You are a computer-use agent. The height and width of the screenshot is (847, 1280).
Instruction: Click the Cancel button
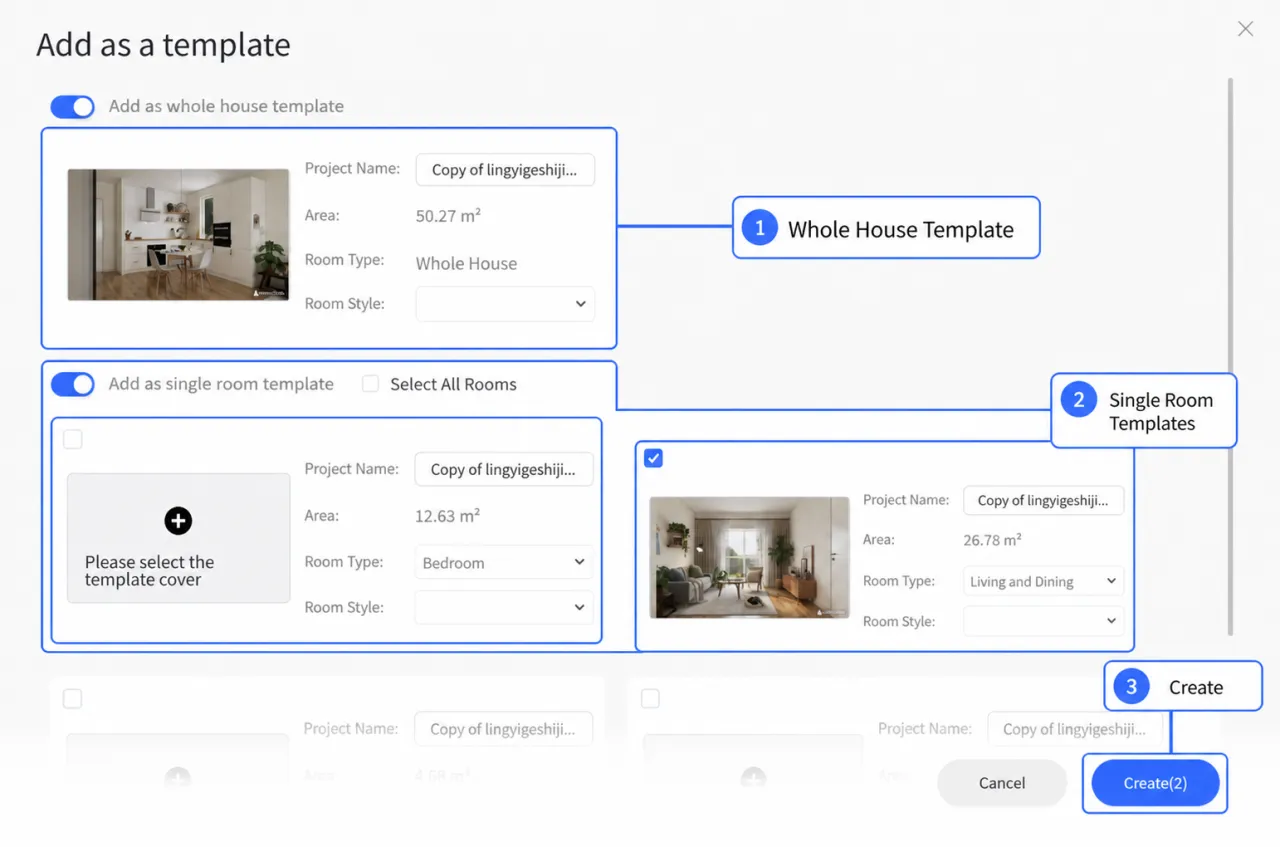(1002, 783)
